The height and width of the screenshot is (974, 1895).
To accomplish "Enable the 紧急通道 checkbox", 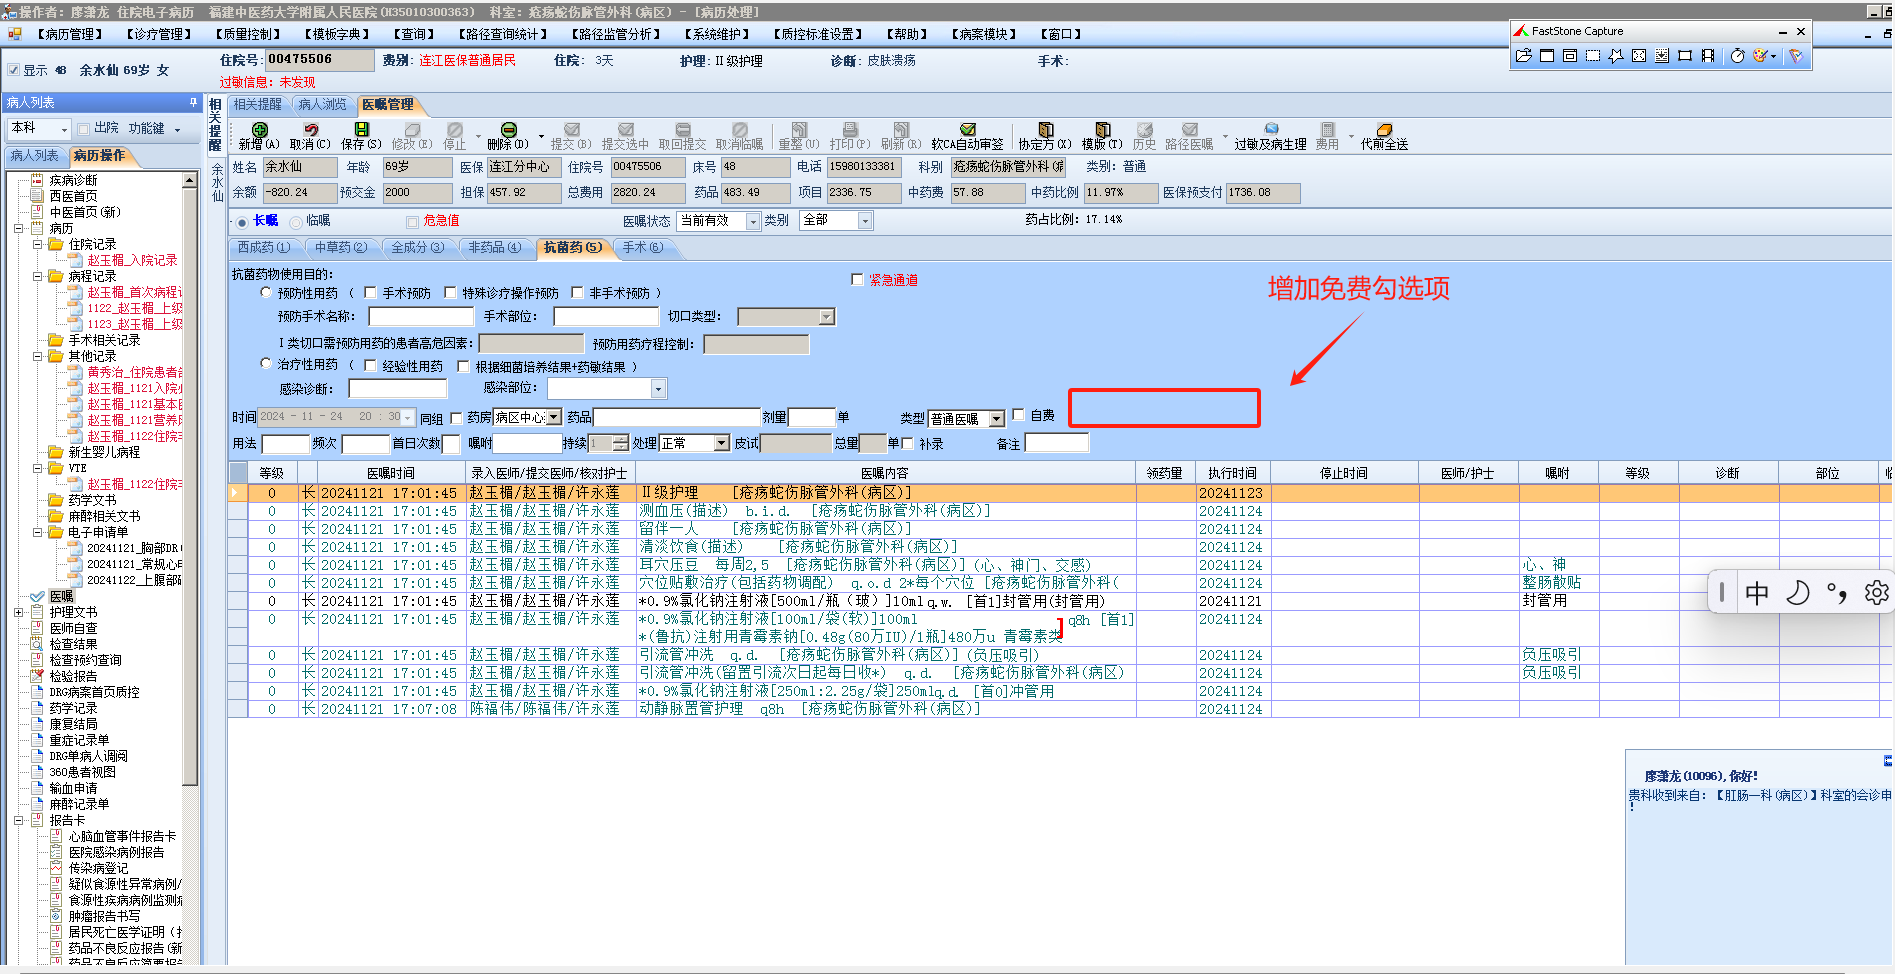I will (857, 280).
